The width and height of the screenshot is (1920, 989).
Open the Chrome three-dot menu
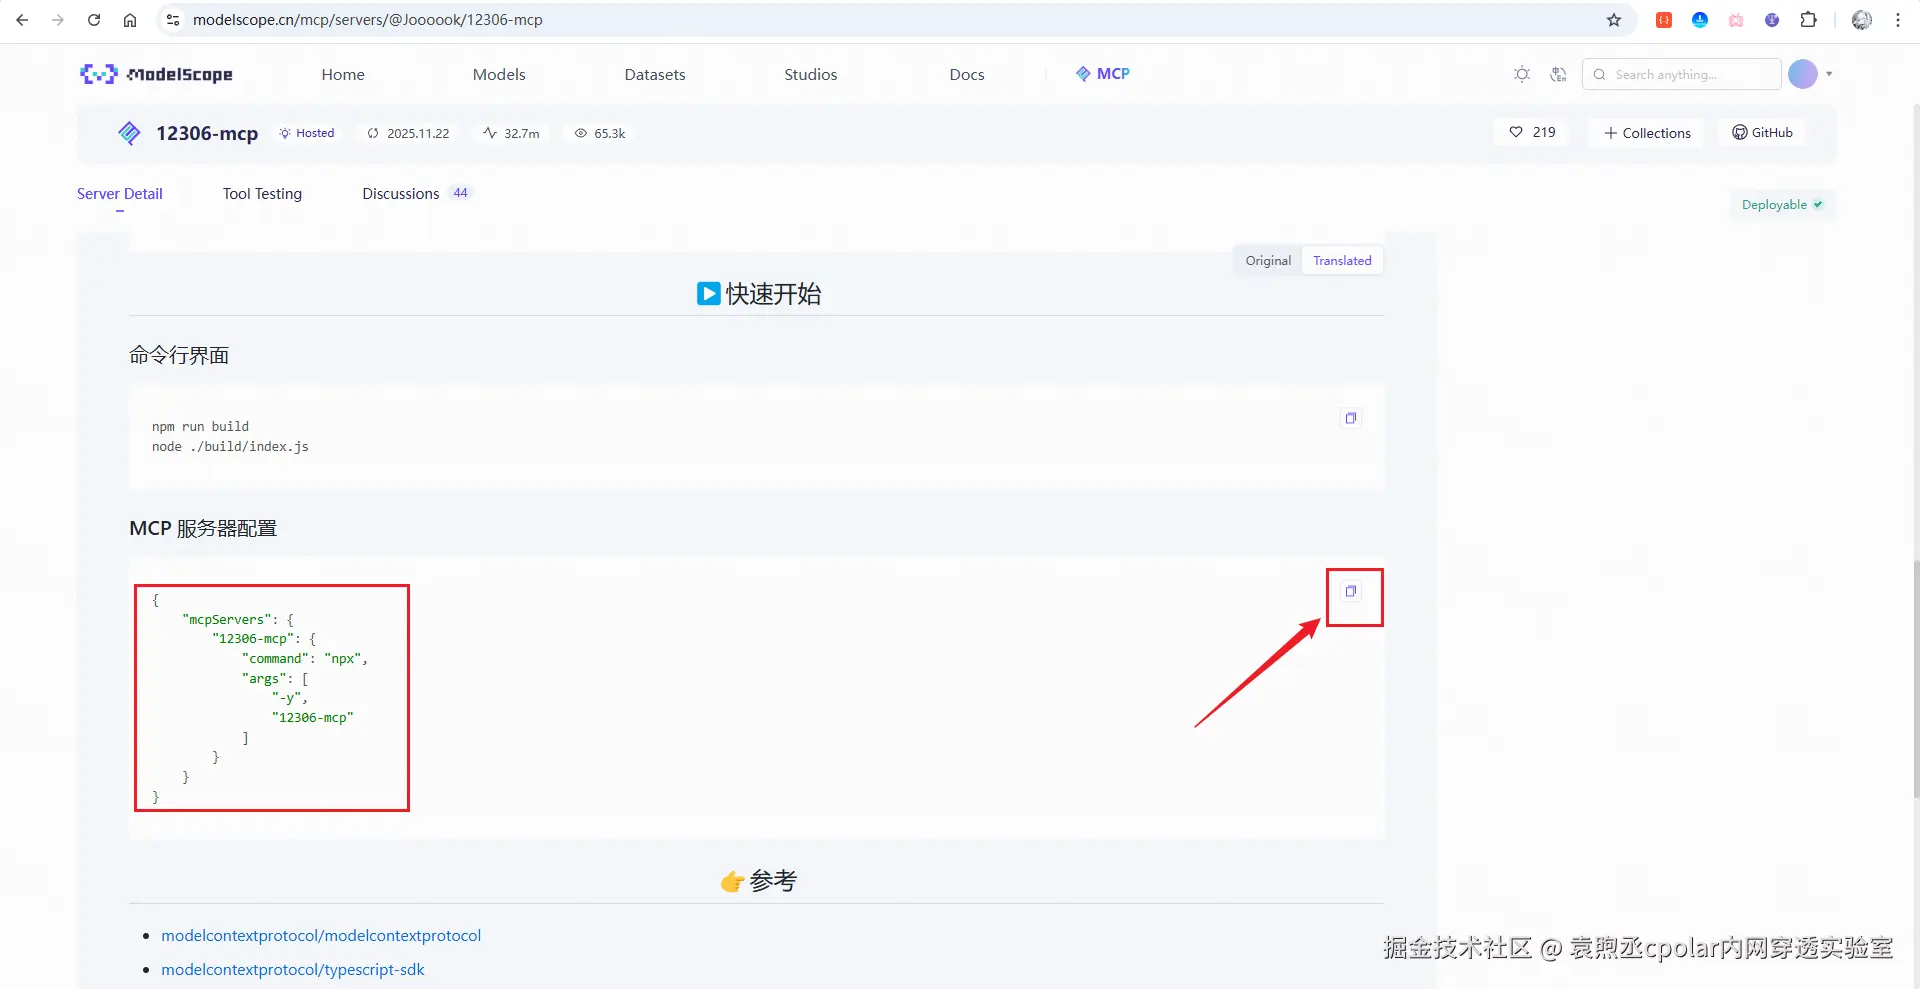click(1898, 20)
